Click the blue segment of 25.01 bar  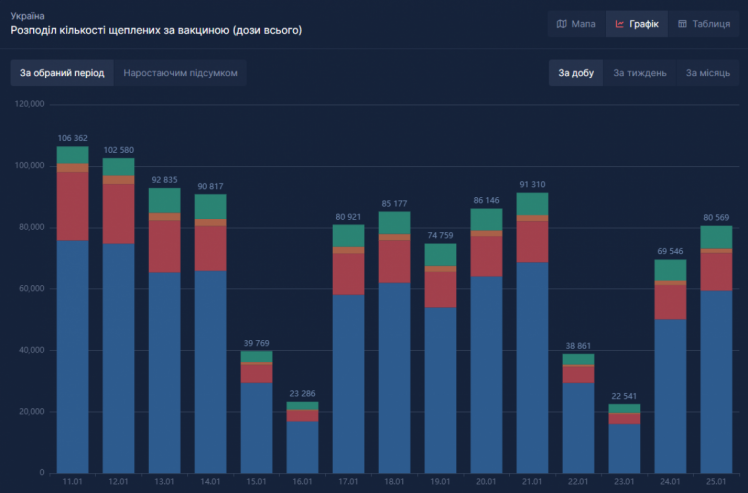(x=716, y=381)
